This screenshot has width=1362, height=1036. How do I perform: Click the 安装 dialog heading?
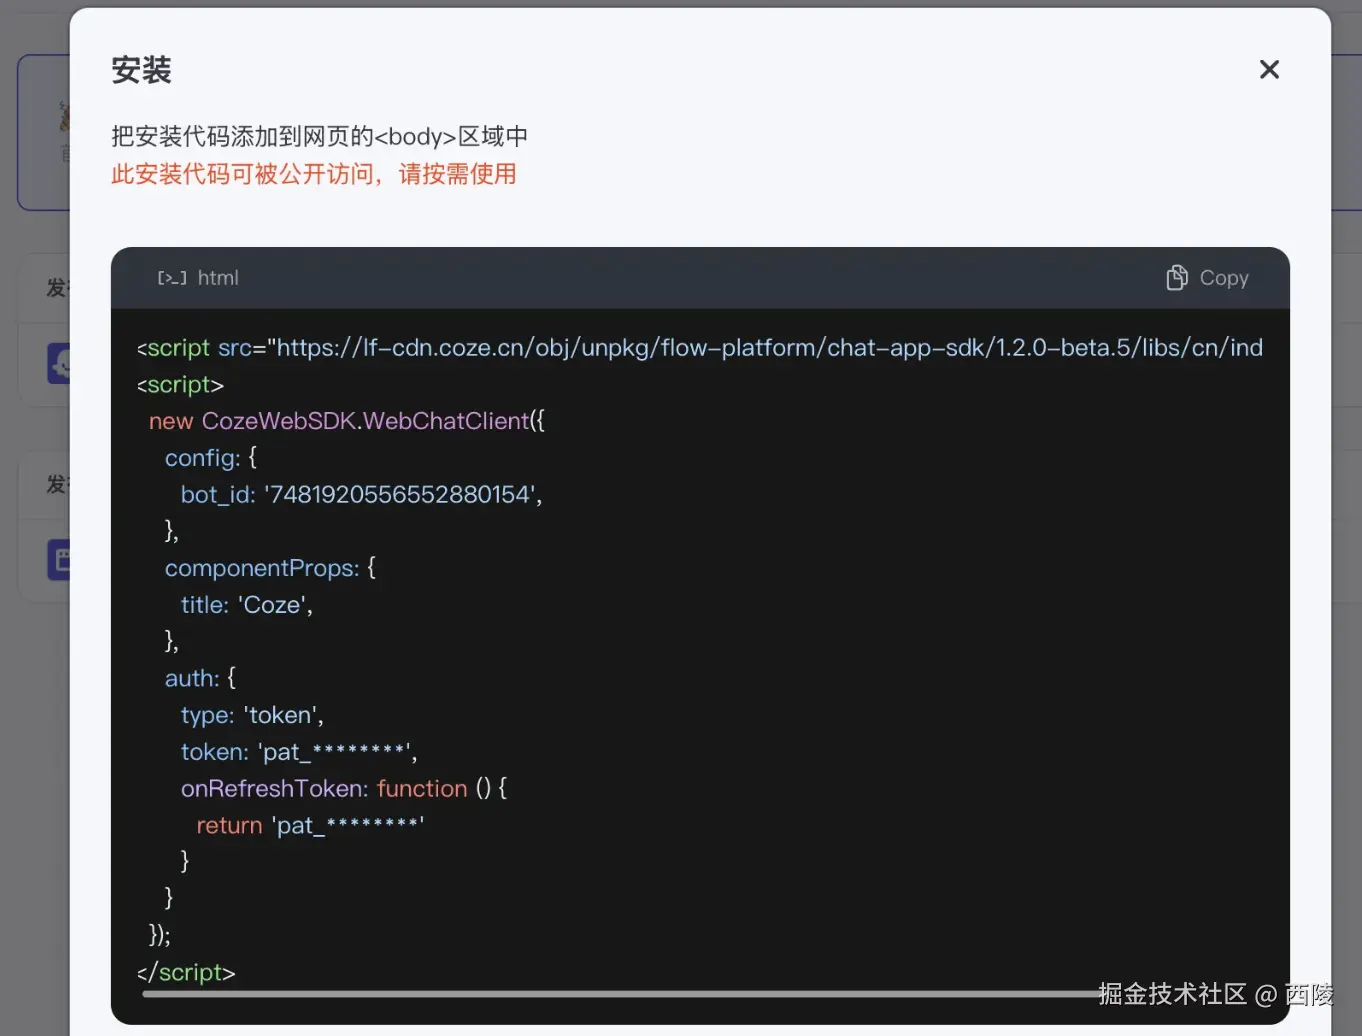click(141, 70)
